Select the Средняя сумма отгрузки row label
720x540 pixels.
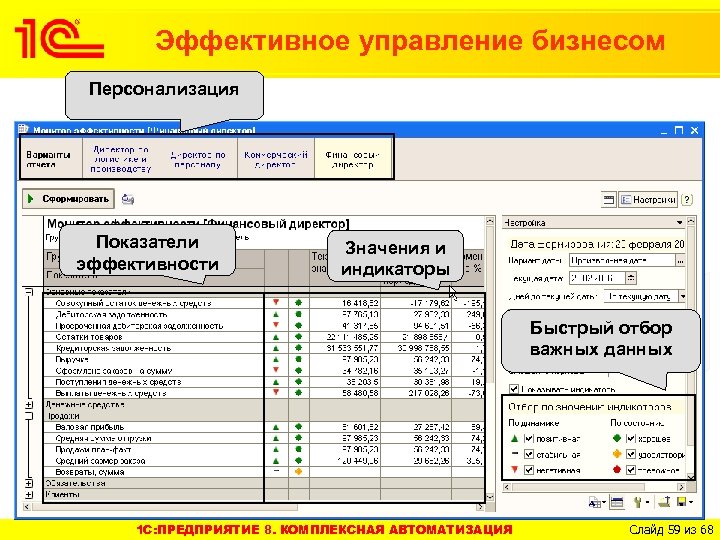(x=103, y=438)
